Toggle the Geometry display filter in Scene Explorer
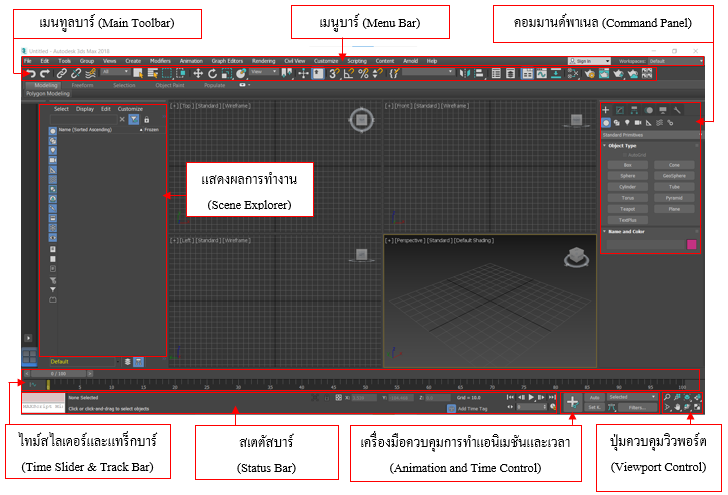Image resolution: width=728 pixels, height=495 pixels. pos(53,131)
